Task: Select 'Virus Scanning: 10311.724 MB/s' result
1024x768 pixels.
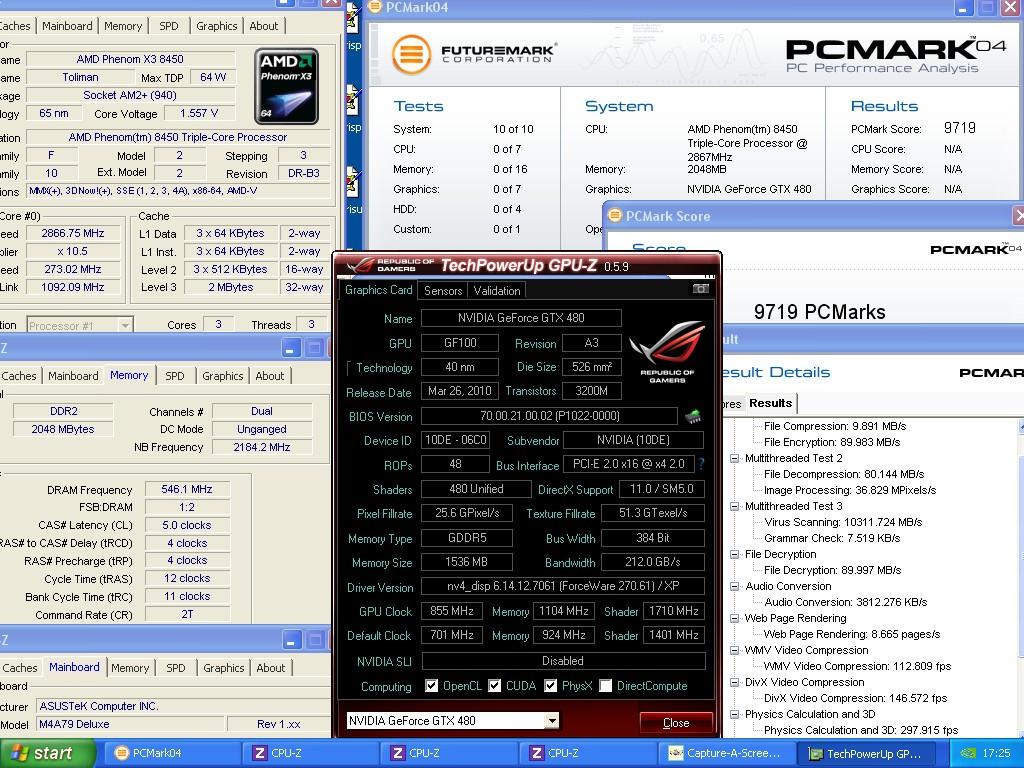Action: click(843, 522)
